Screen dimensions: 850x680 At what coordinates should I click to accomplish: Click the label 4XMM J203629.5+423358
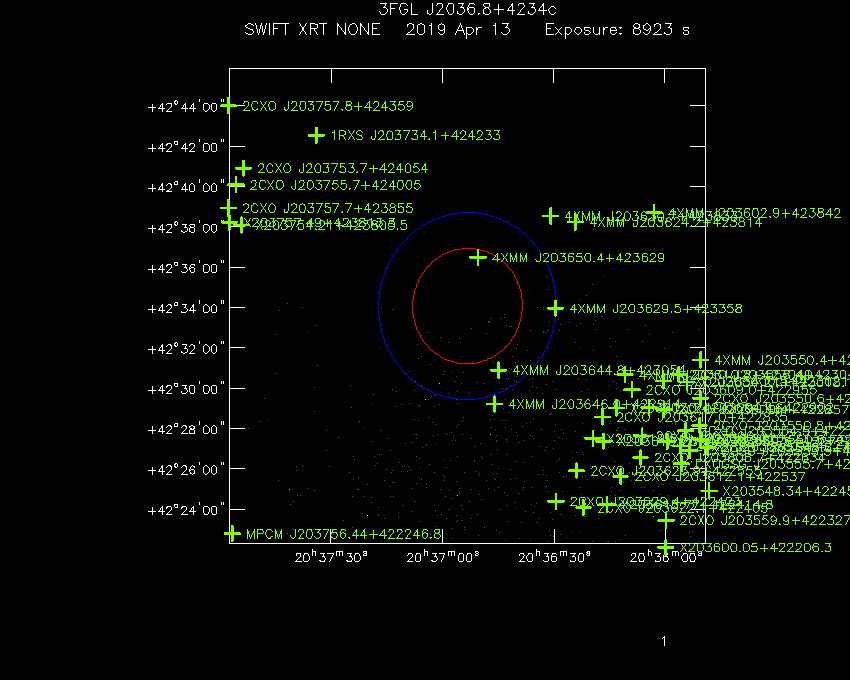656,309
